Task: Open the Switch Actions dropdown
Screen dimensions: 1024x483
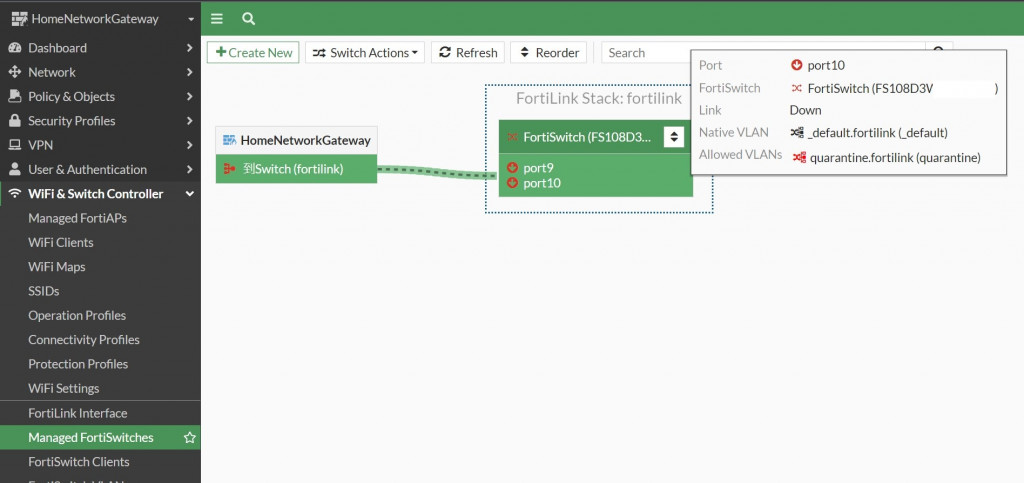Action: pyautogui.click(x=365, y=53)
